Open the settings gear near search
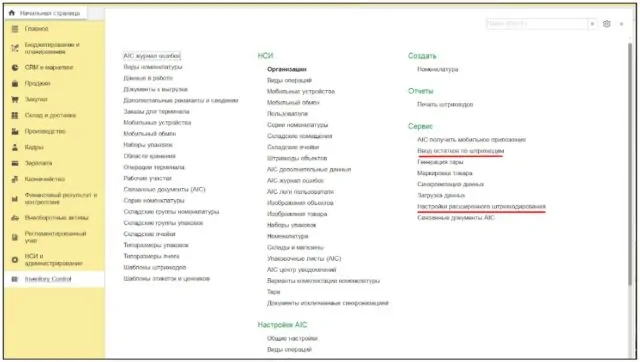 (x=607, y=24)
